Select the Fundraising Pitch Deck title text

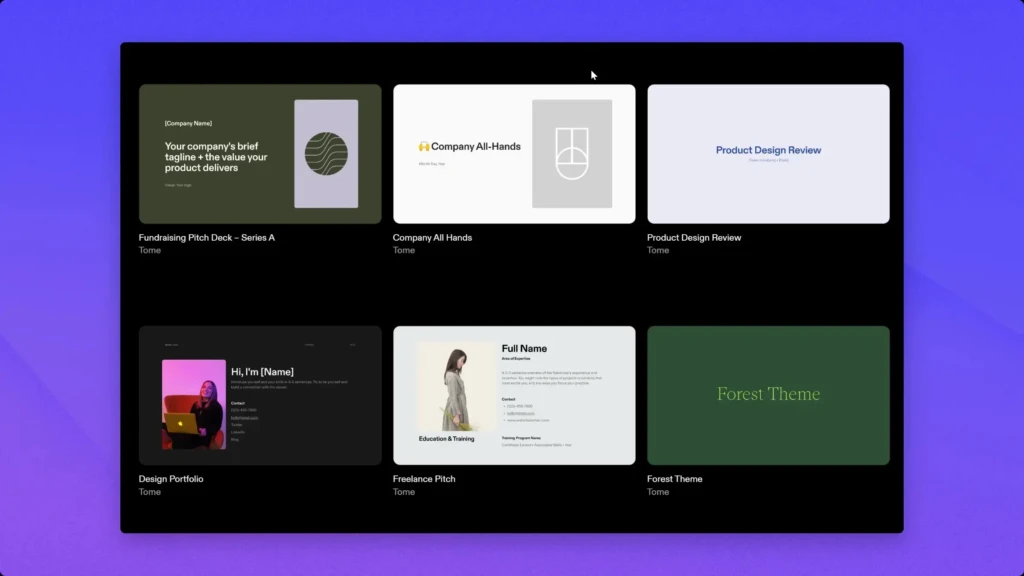coord(207,237)
